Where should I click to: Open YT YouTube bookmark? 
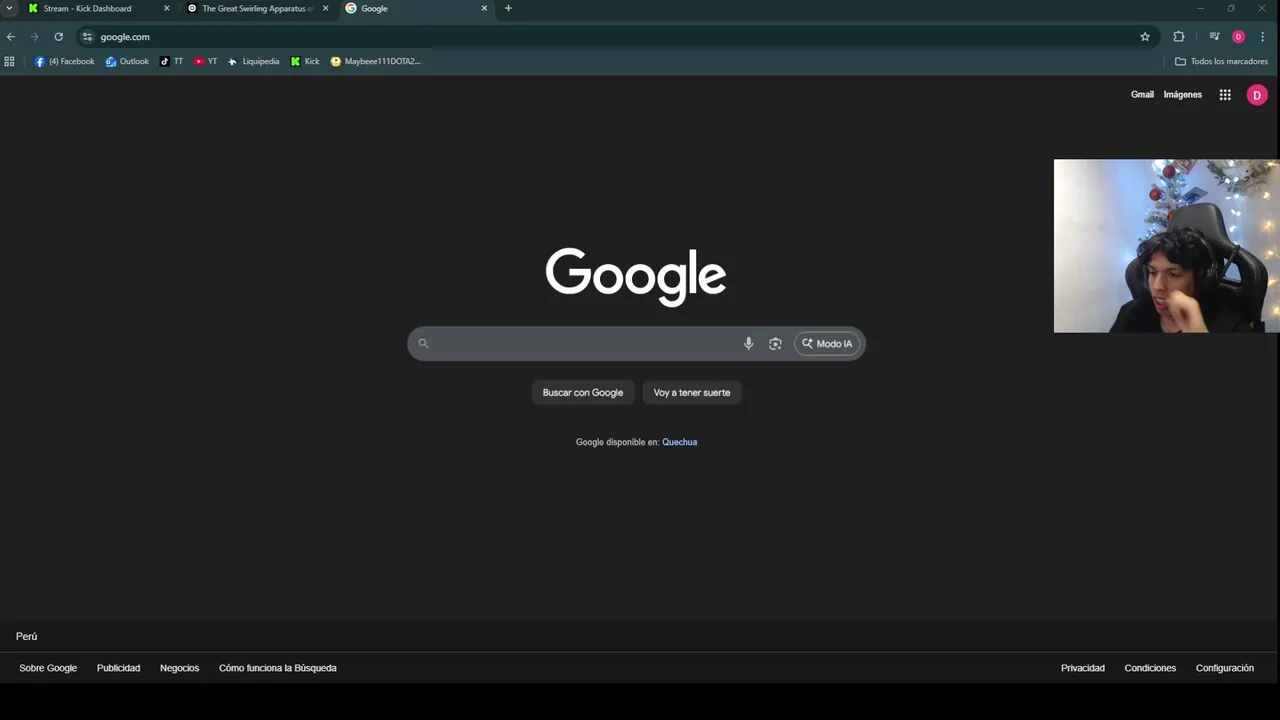[206, 61]
